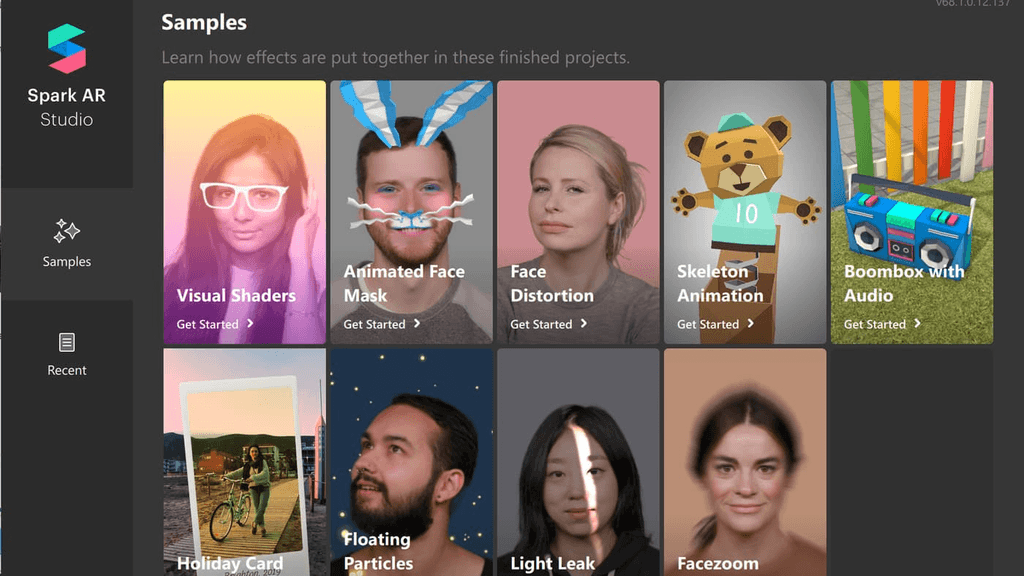Select the Animated Face Mask bunny thumbnail

(411, 212)
